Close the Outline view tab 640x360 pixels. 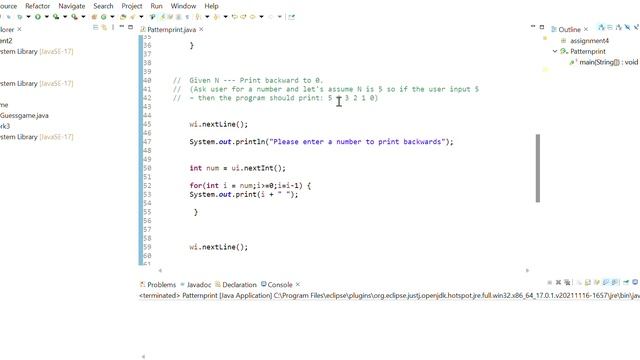click(x=586, y=29)
